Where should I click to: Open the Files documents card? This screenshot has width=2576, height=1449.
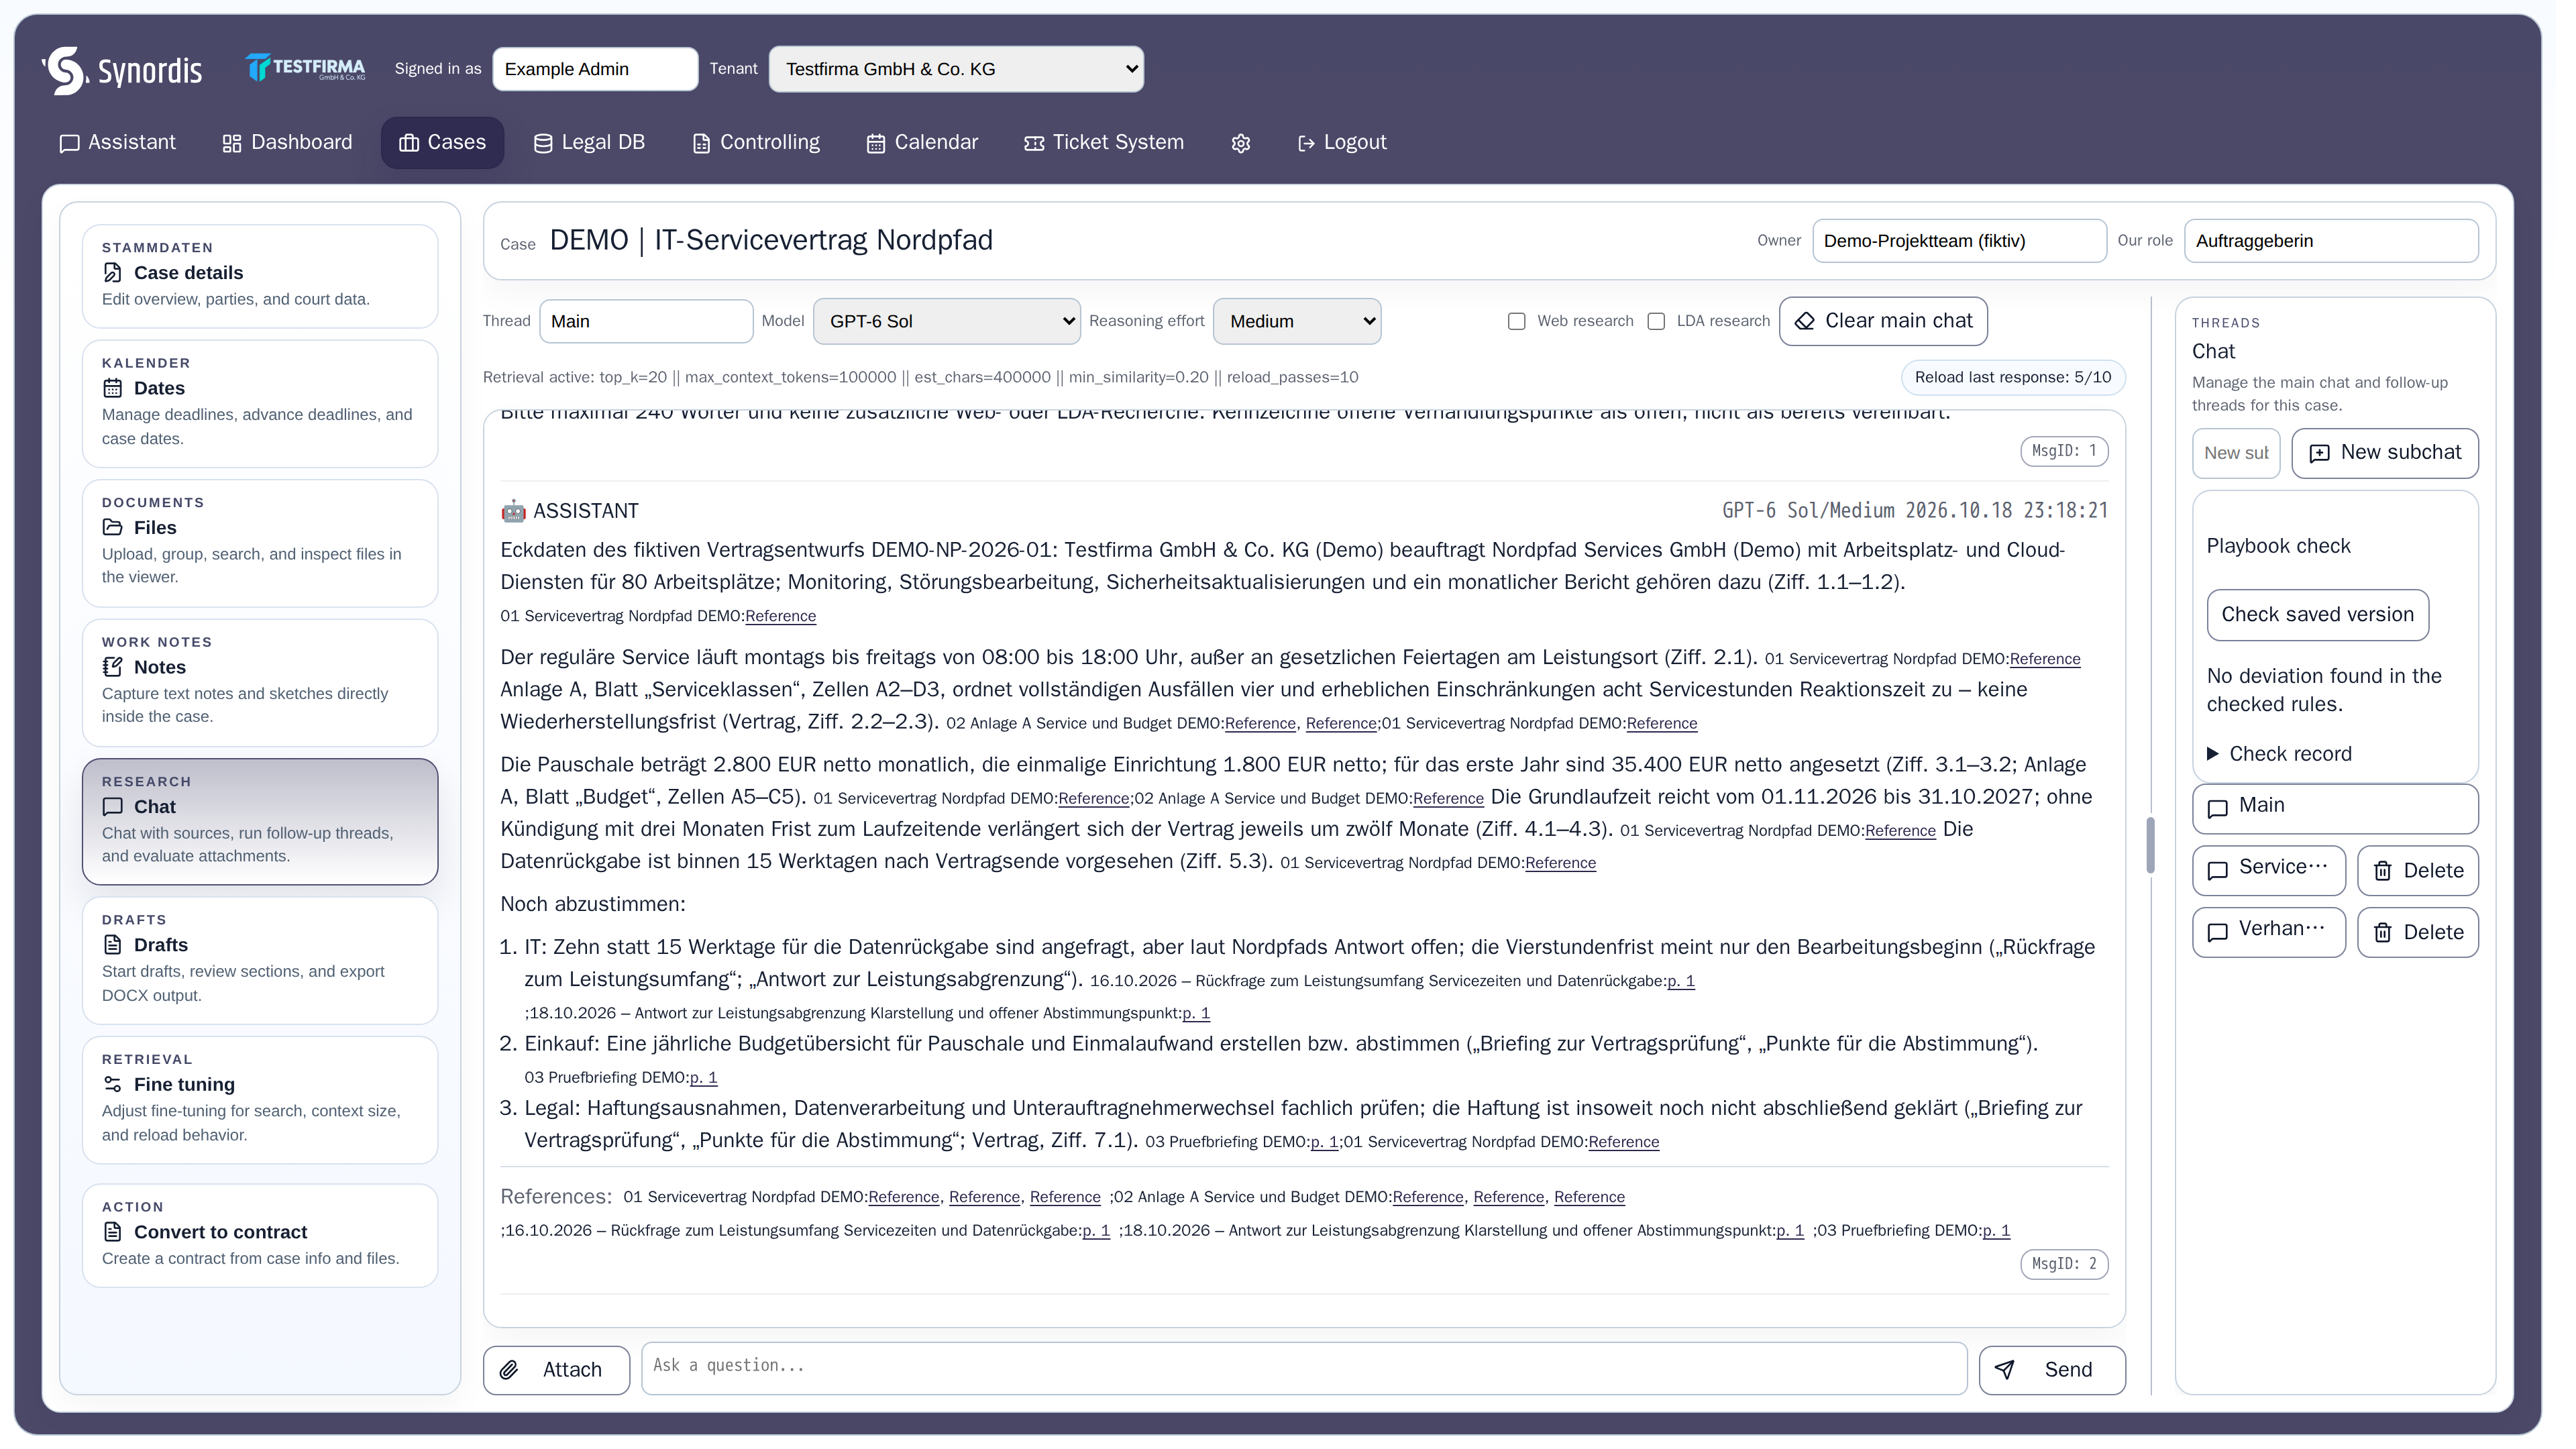coord(262,547)
